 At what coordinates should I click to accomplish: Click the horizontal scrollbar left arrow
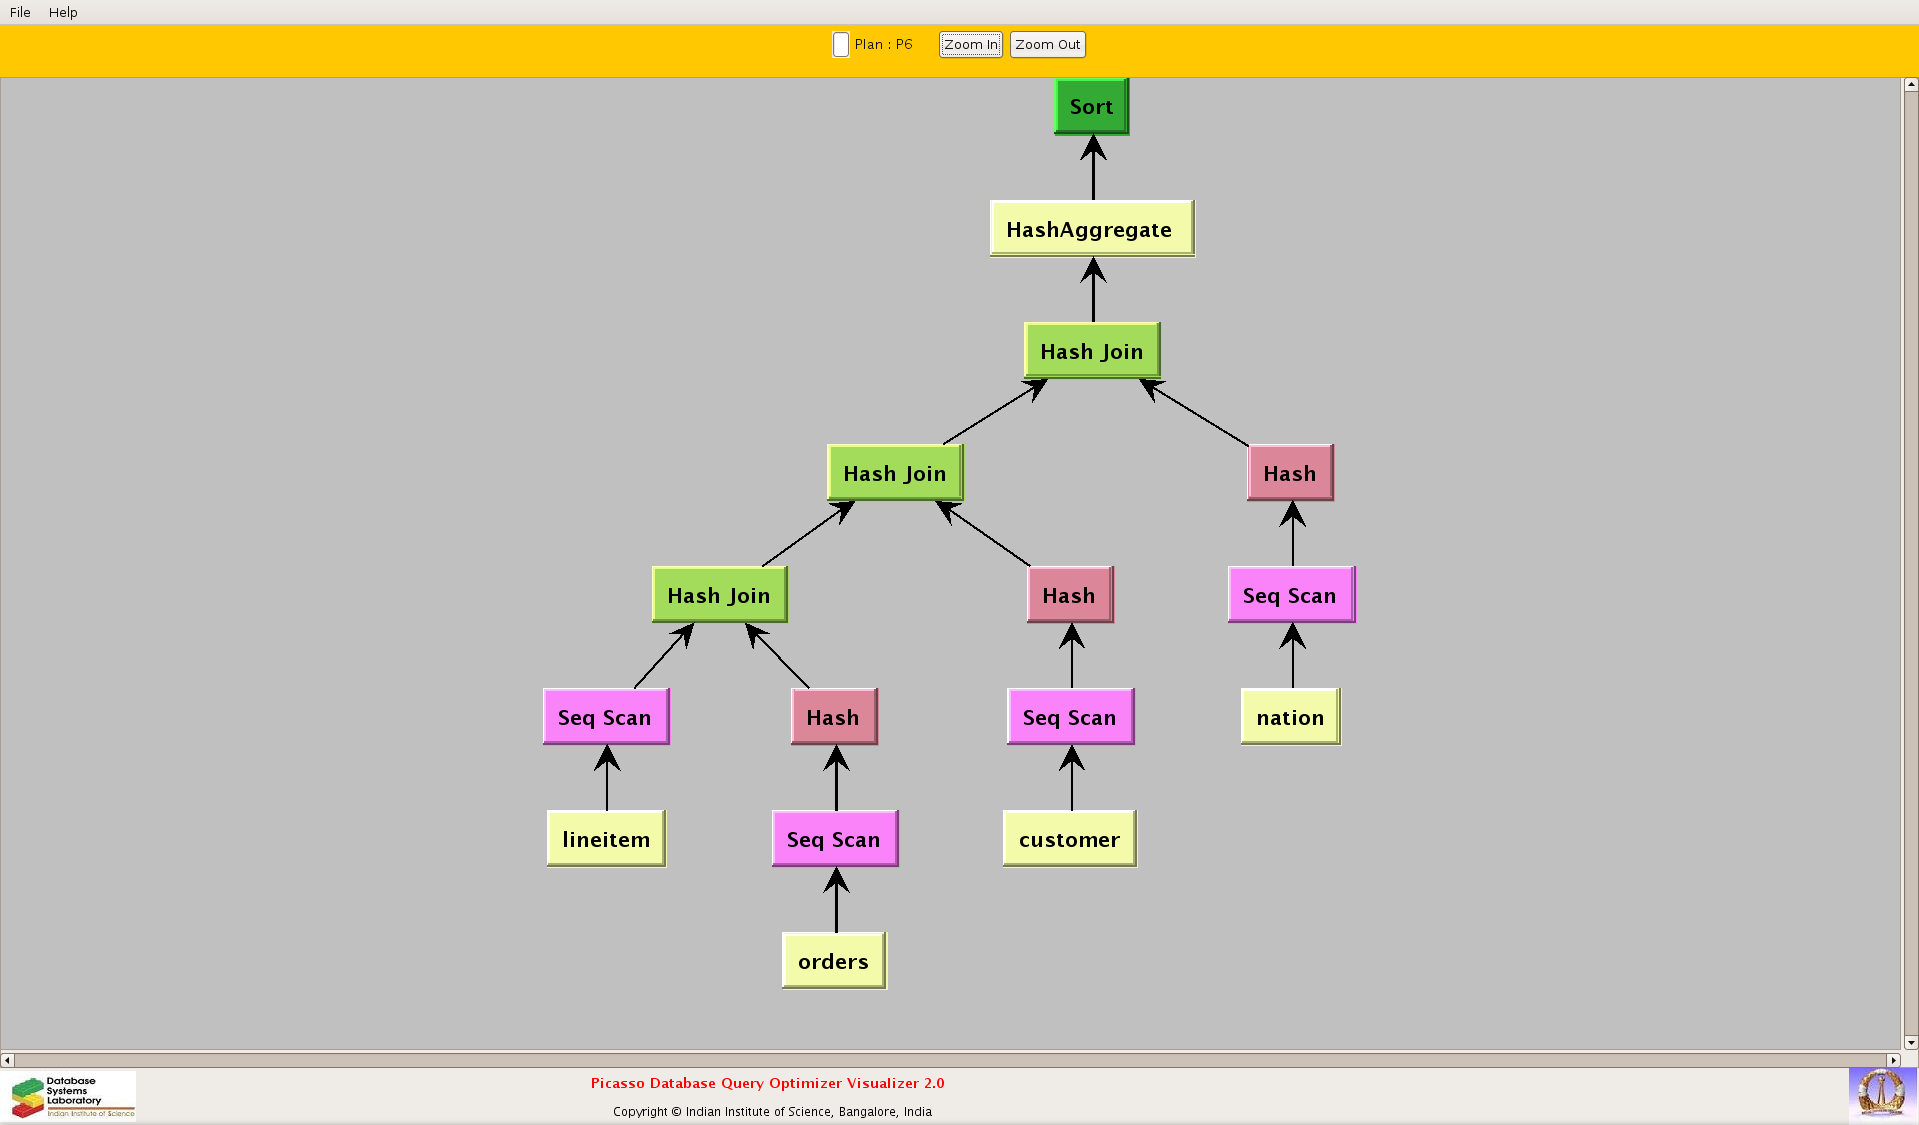click(7, 1060)
